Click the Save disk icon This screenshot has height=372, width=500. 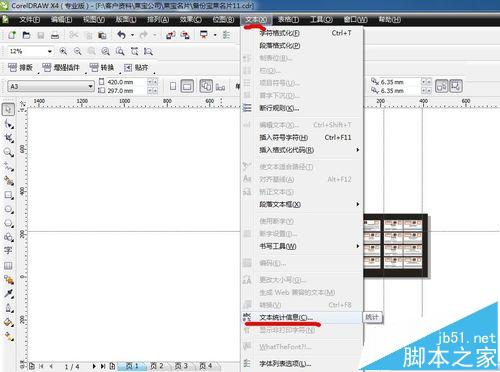pos(41,35)
